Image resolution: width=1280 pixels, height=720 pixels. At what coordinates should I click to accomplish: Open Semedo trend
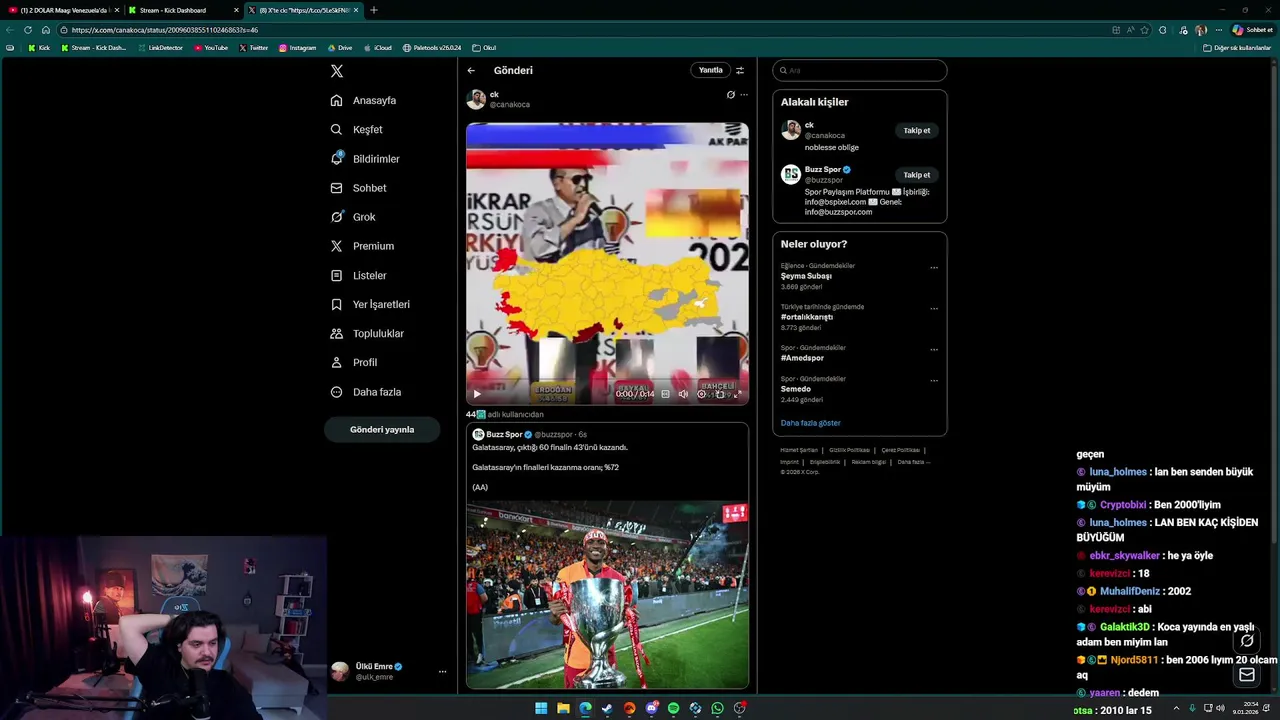tap(796, 389)
